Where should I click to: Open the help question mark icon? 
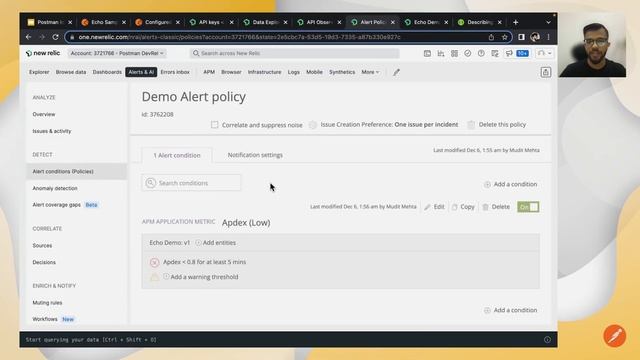[x=481, y=53]
